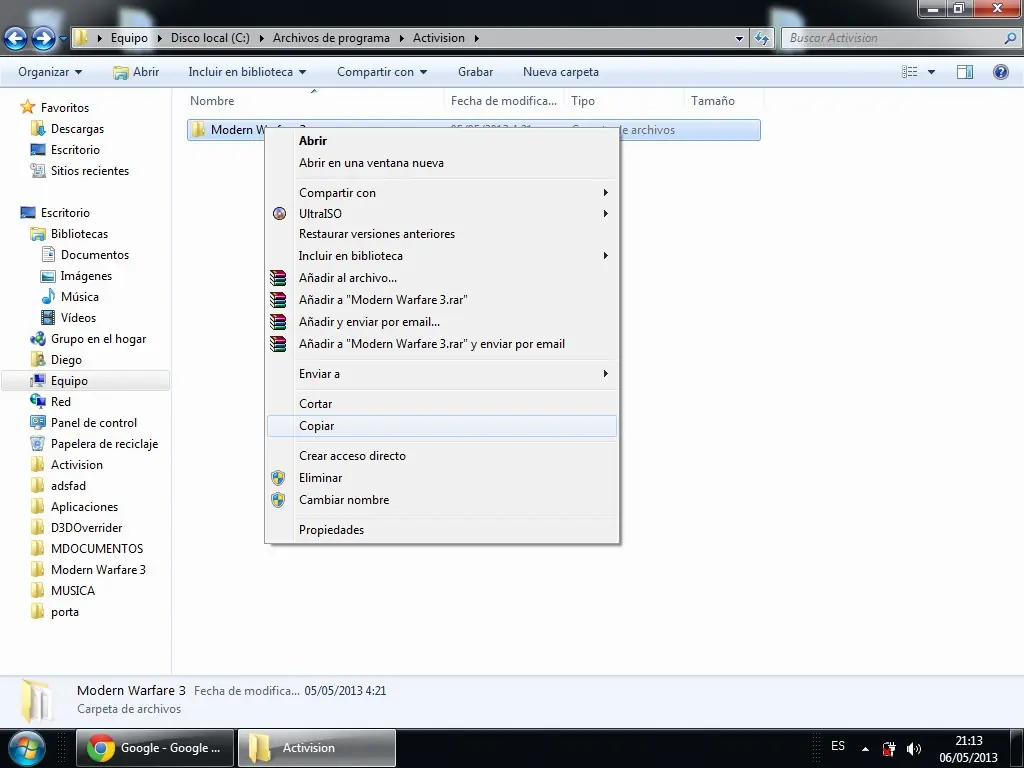Select Abrir en una ventana nueva
This screenshot has width=1024, height=768.
tap(441, 163)
